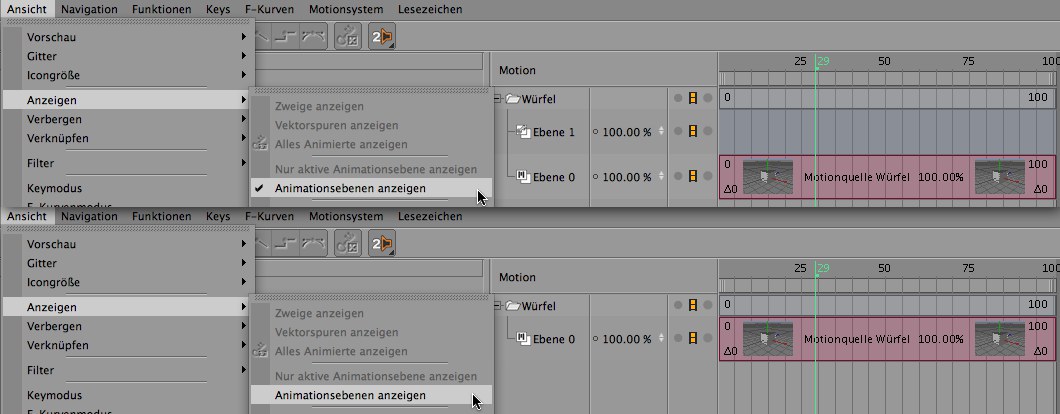Enable the unchecked Animationsebenen anzeigen entry

tap(350, 395)
